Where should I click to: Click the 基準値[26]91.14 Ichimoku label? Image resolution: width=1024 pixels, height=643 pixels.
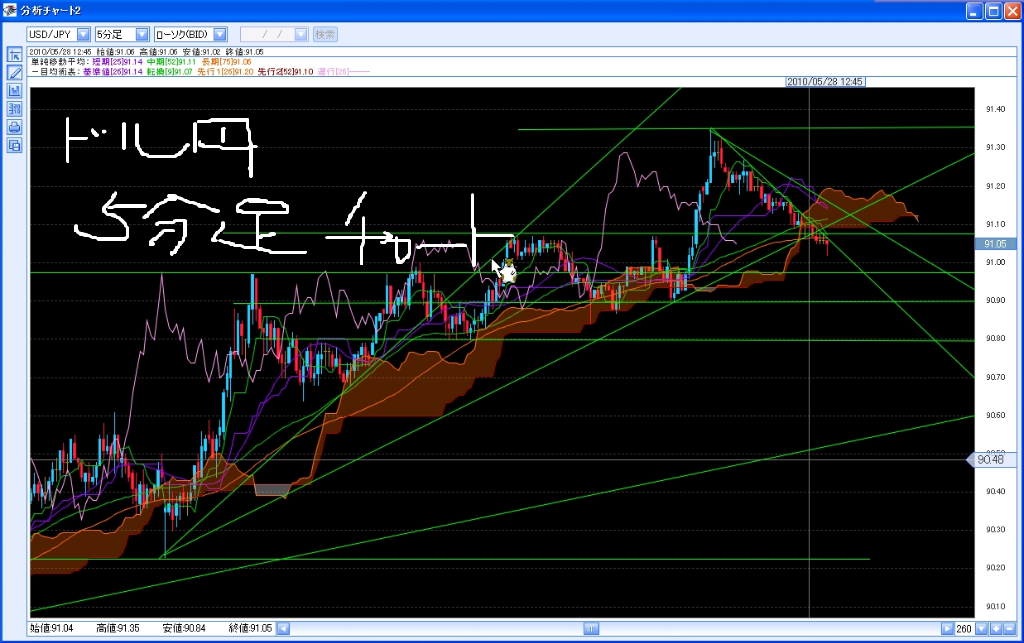112,71
